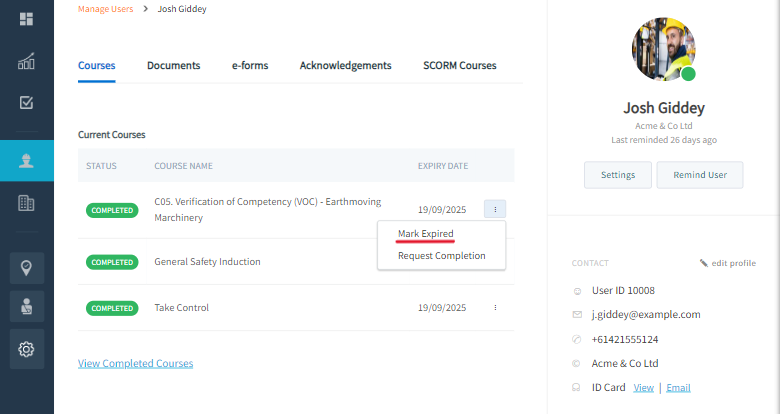This screenshot has height=414, width=780.
Task: Click the pencil icon beside edit profile
Action: (704, 263)
